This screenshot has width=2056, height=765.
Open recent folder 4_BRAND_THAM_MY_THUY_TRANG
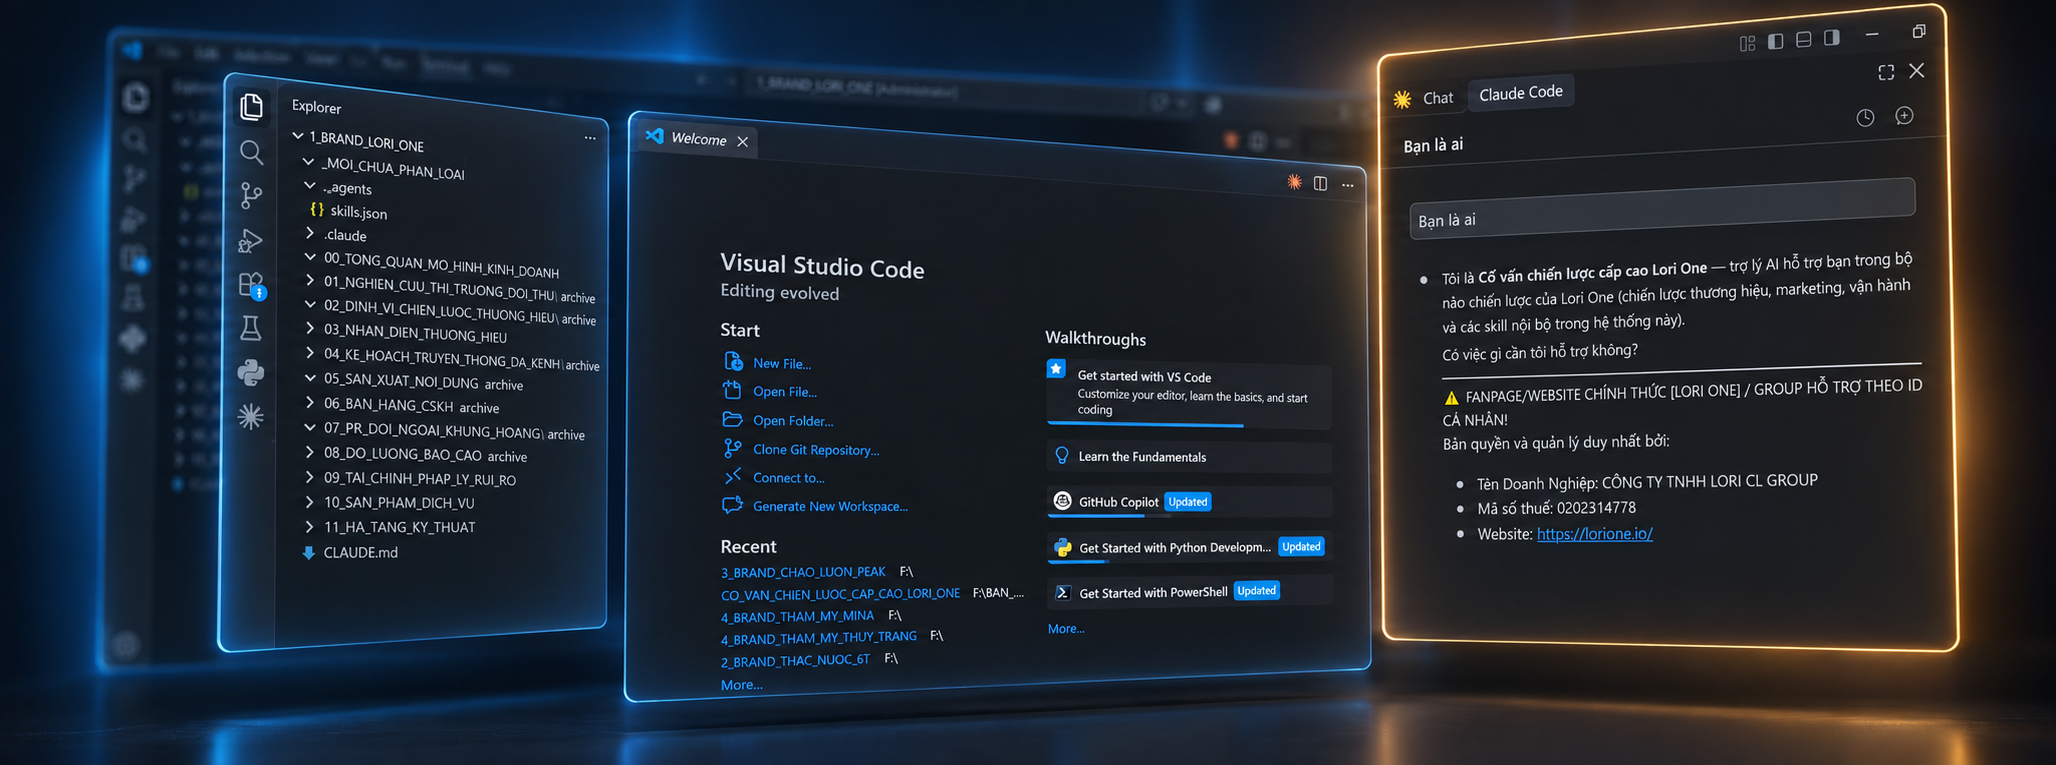[x=818, y=638]
